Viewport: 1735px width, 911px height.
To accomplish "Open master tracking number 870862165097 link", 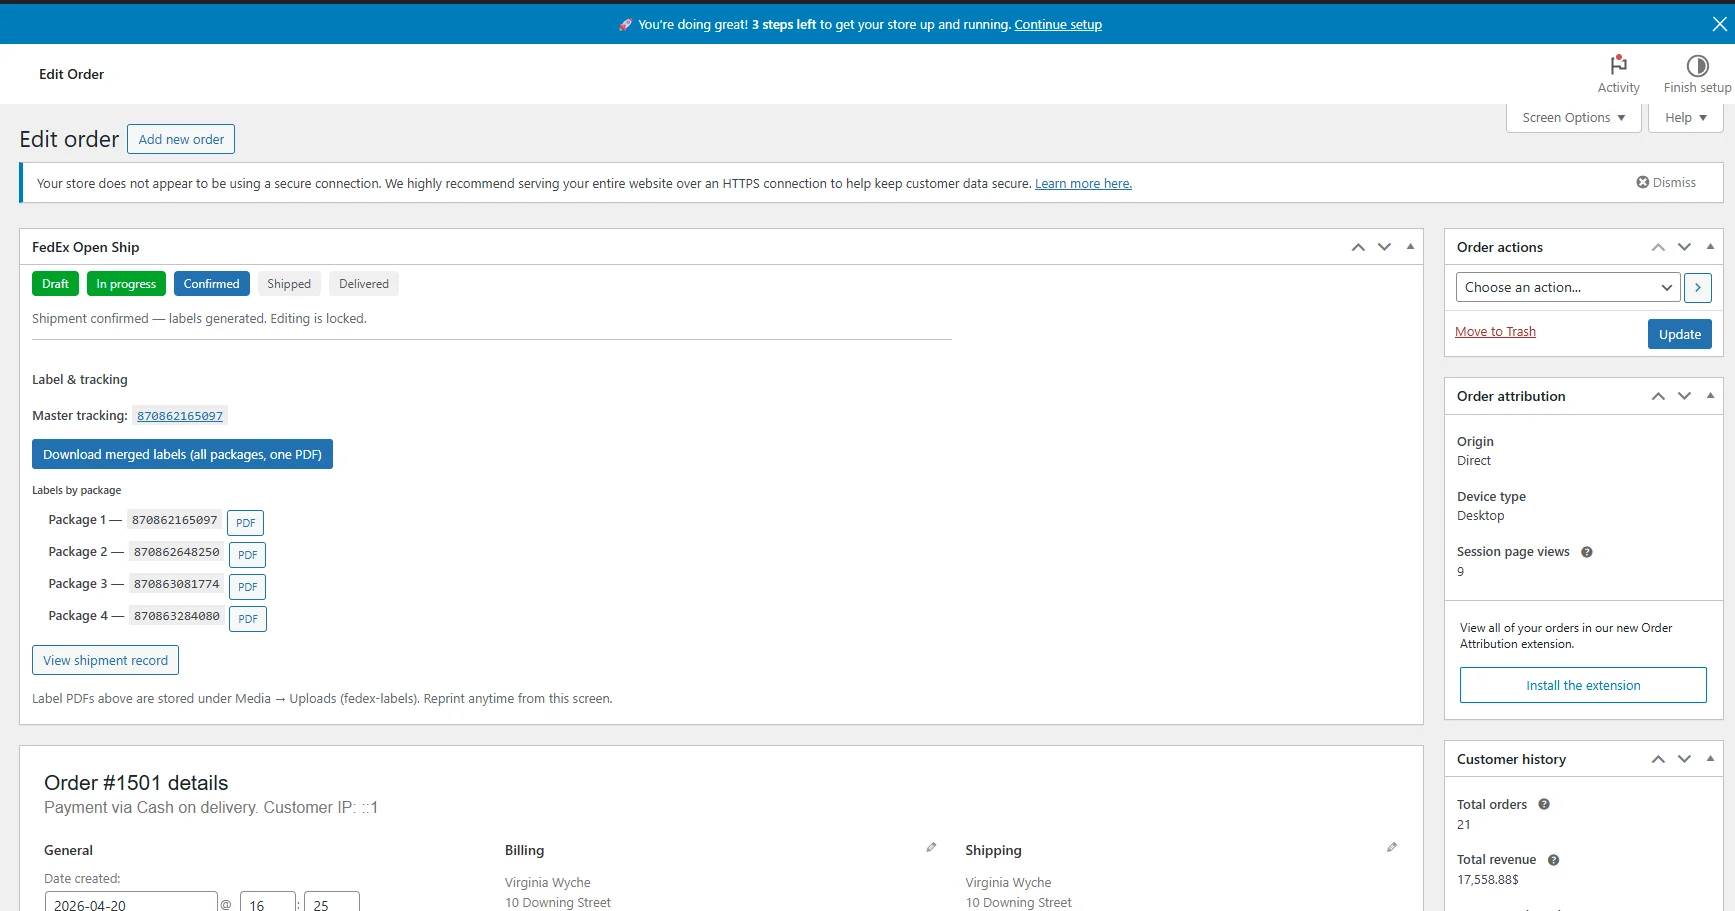I will (180, 416).
